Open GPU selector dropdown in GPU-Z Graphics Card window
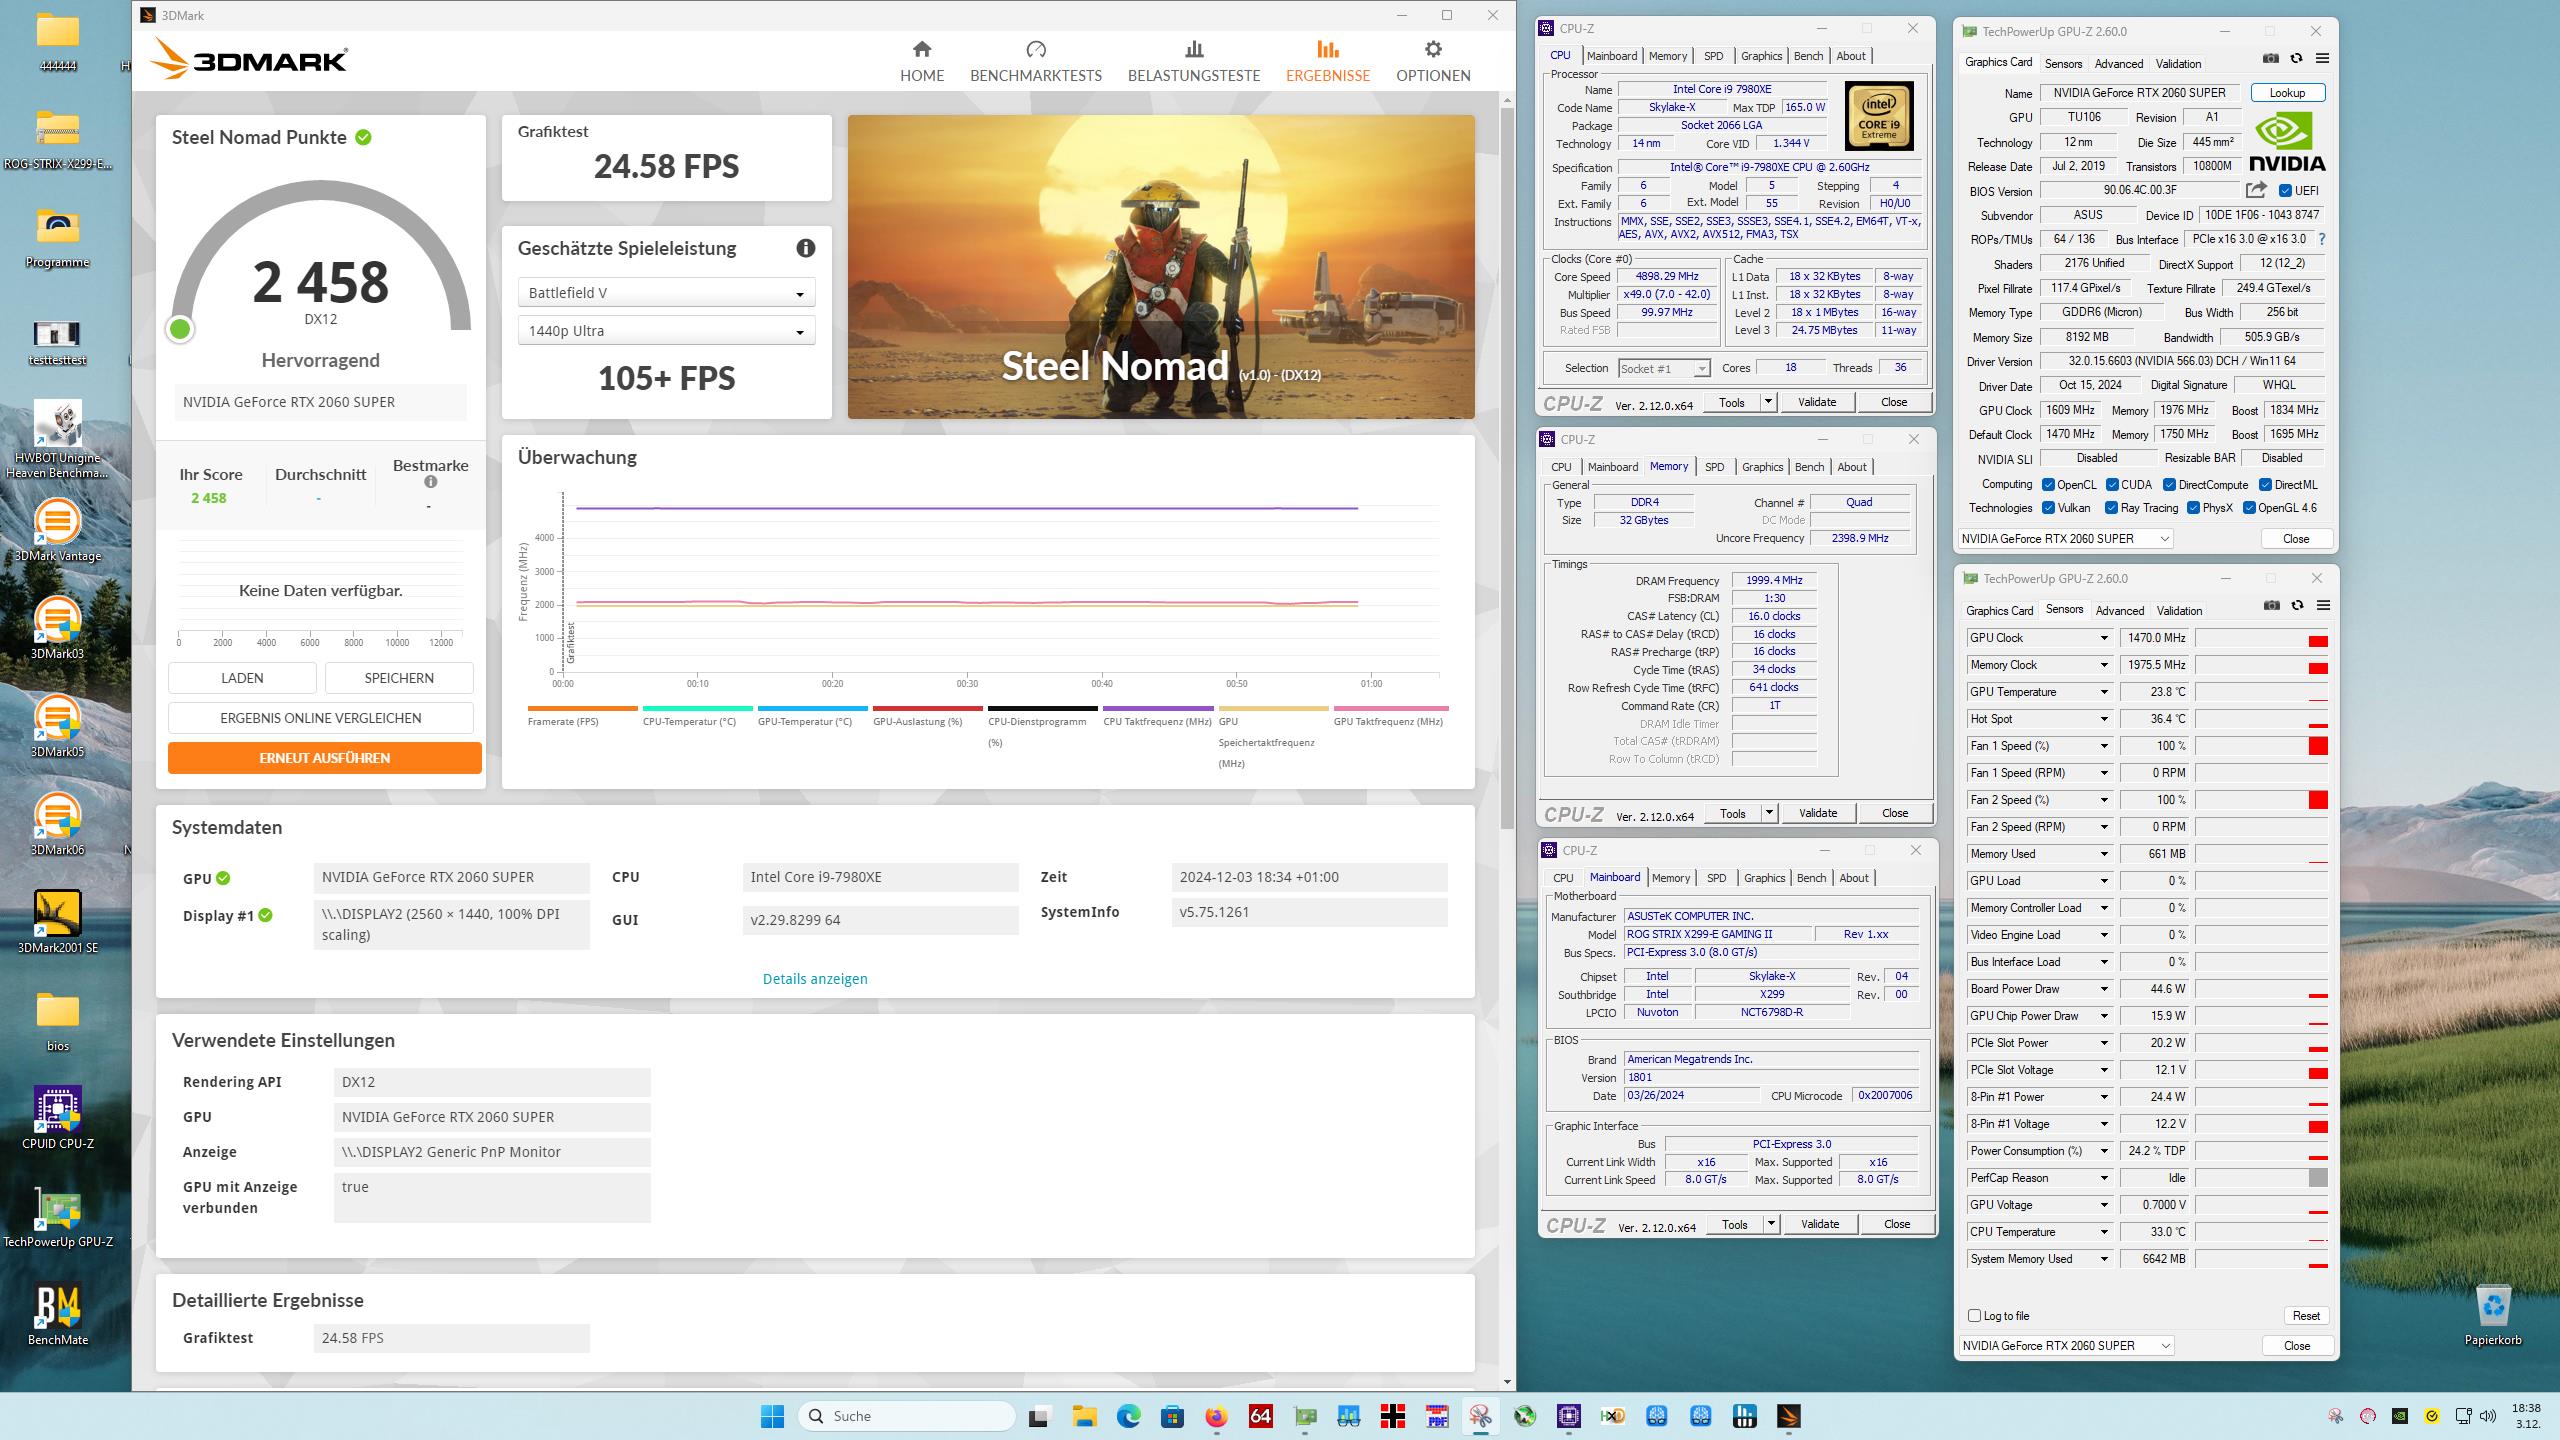The width and height of the screenshot is (2560, 1440). click(2065, 538)
